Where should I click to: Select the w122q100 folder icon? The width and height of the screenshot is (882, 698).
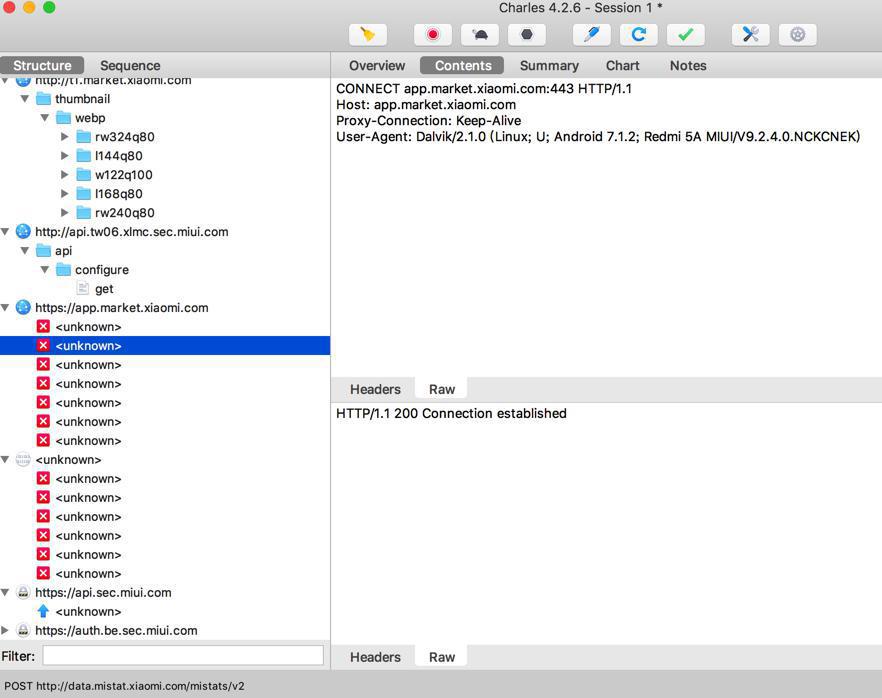84,175
